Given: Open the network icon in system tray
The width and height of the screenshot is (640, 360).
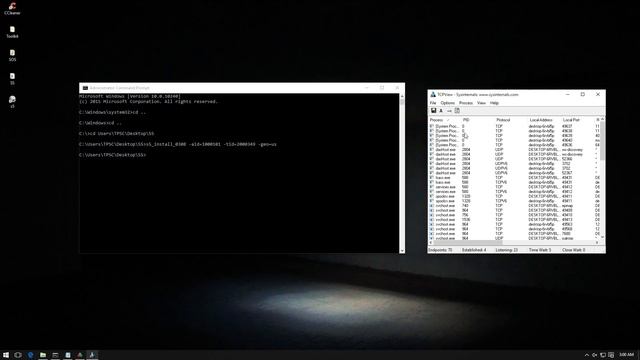Looking at the screenshot, I should click(x=603, y=355).
